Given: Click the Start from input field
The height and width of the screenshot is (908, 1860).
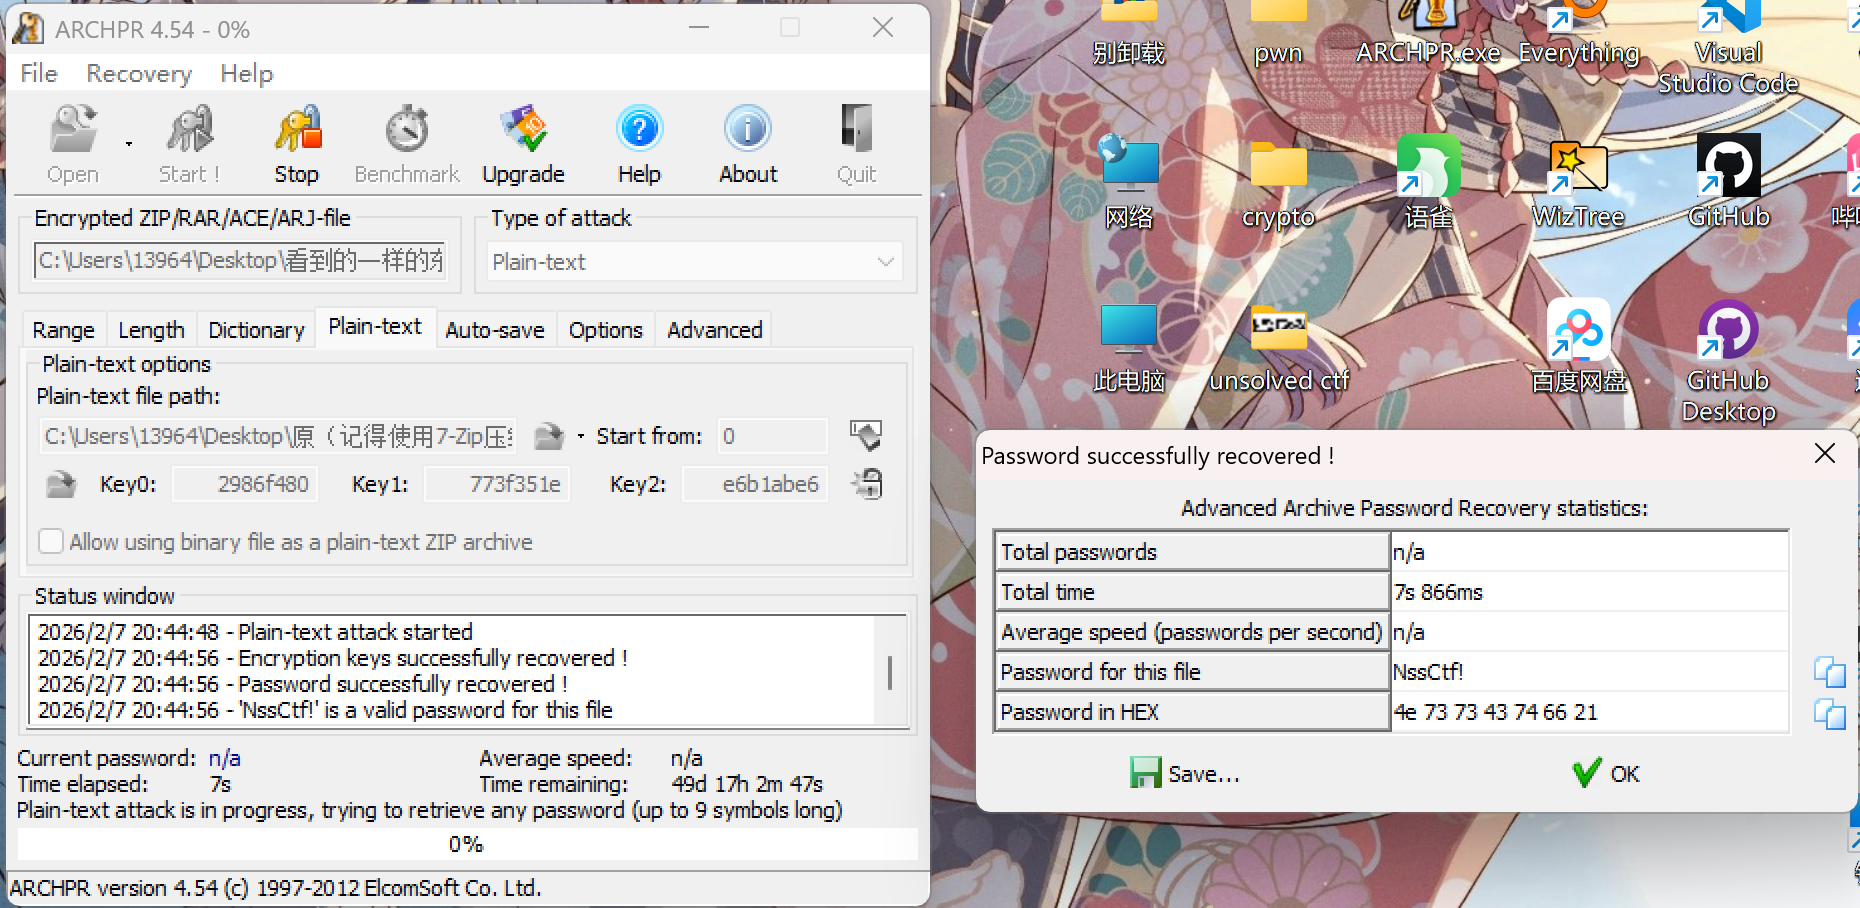Looking at the screenshot, I should click(x=772, y=436).
